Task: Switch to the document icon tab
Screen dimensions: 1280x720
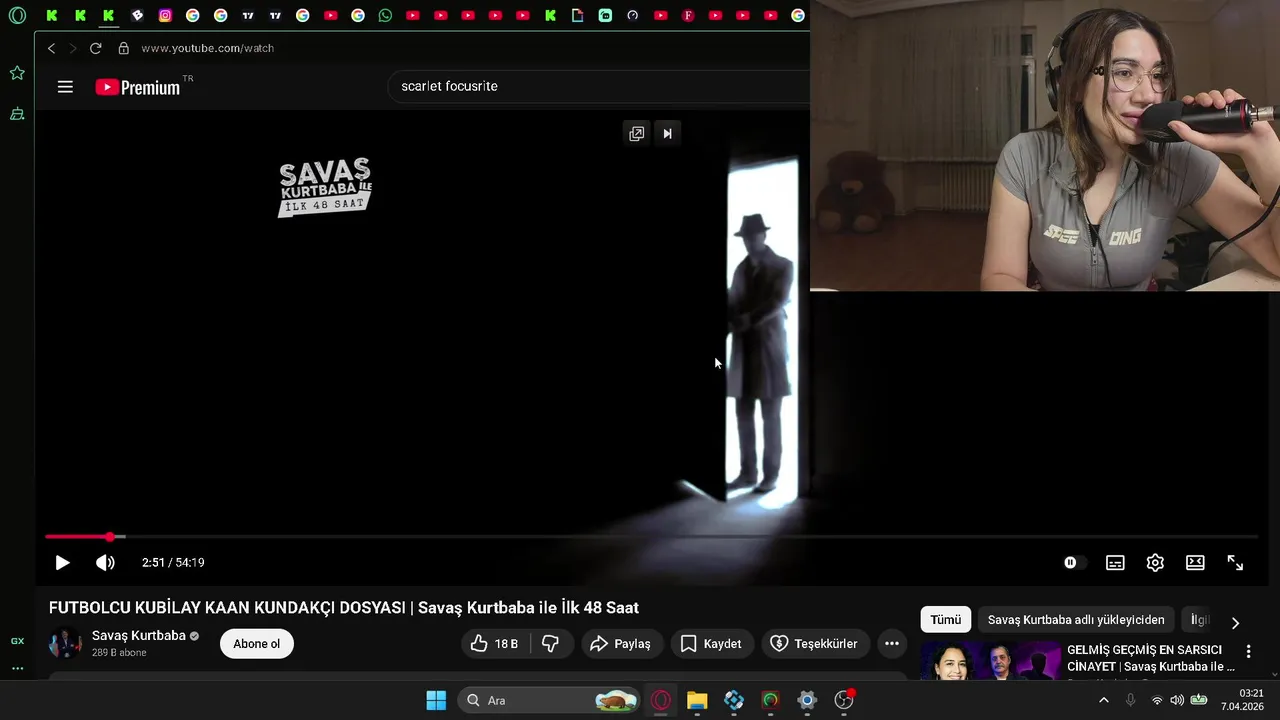Action: click(x=578, y=15)
